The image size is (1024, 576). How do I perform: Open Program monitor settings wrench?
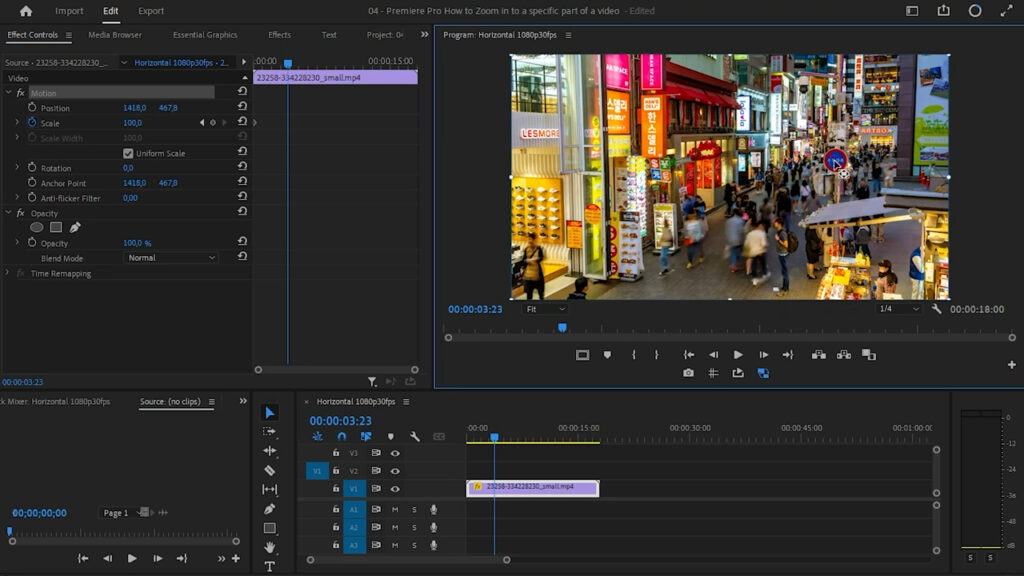tap(936, 309)
